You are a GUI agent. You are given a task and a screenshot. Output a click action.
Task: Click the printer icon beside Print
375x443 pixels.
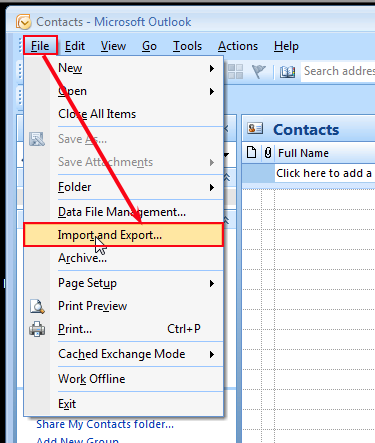tap(37, 329)
